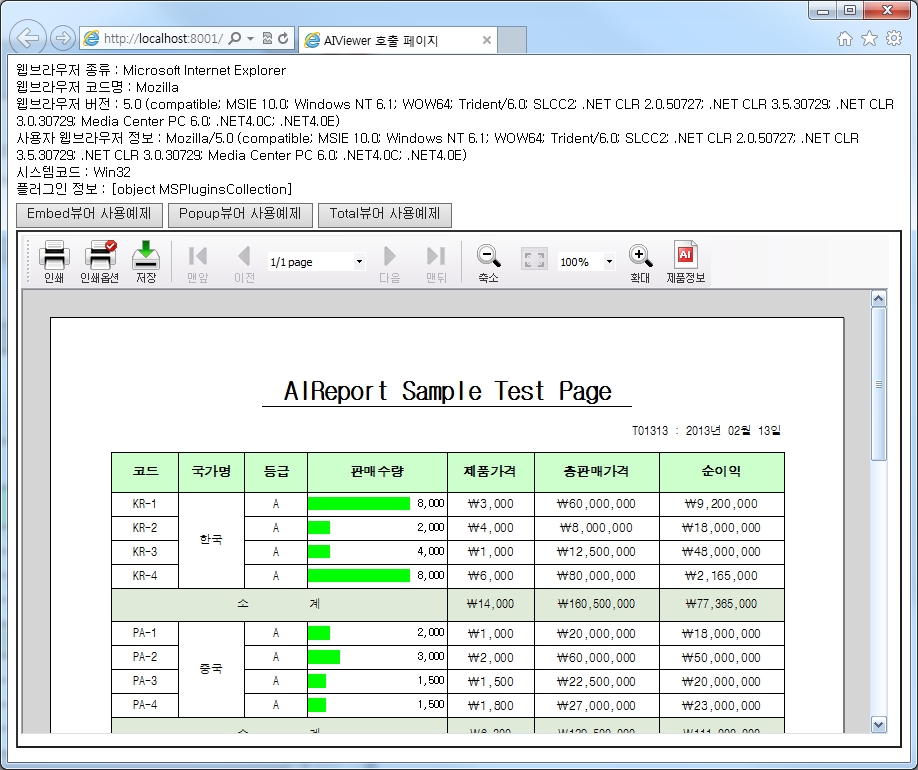
Task: Click the Embed뷰어 사용예제 button
Action: coord(89,214)
